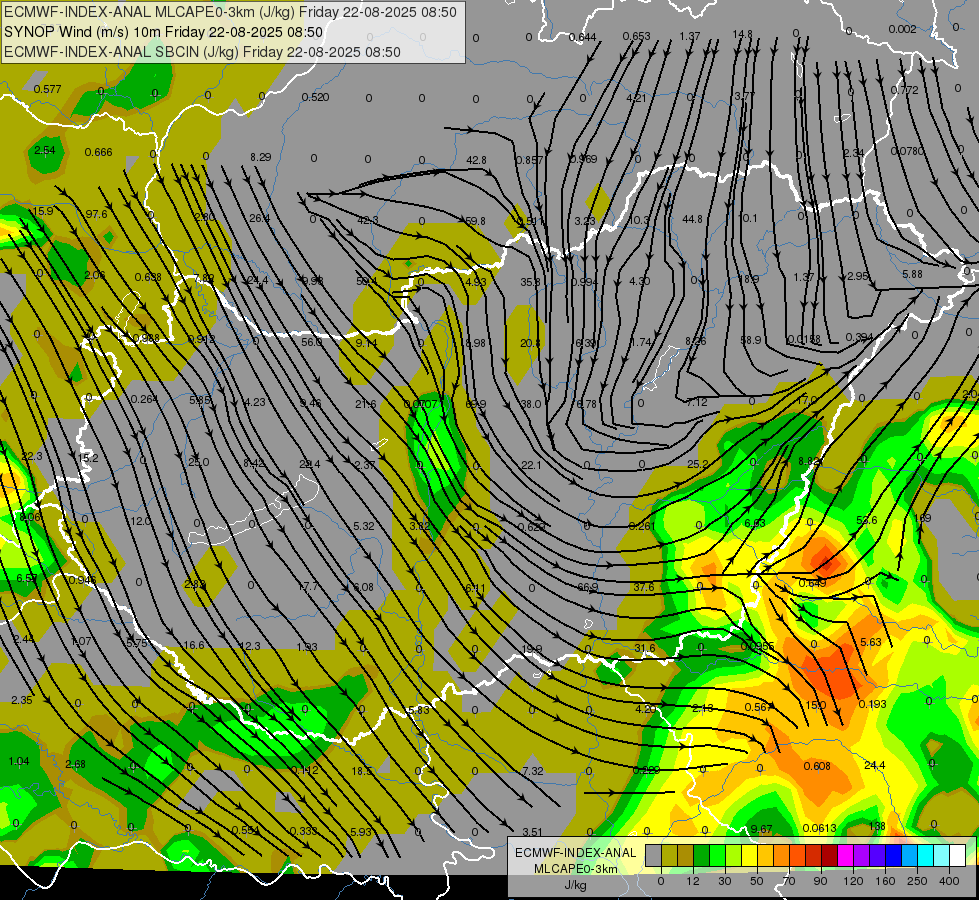Pick the pure blue legend swatch

893,856
